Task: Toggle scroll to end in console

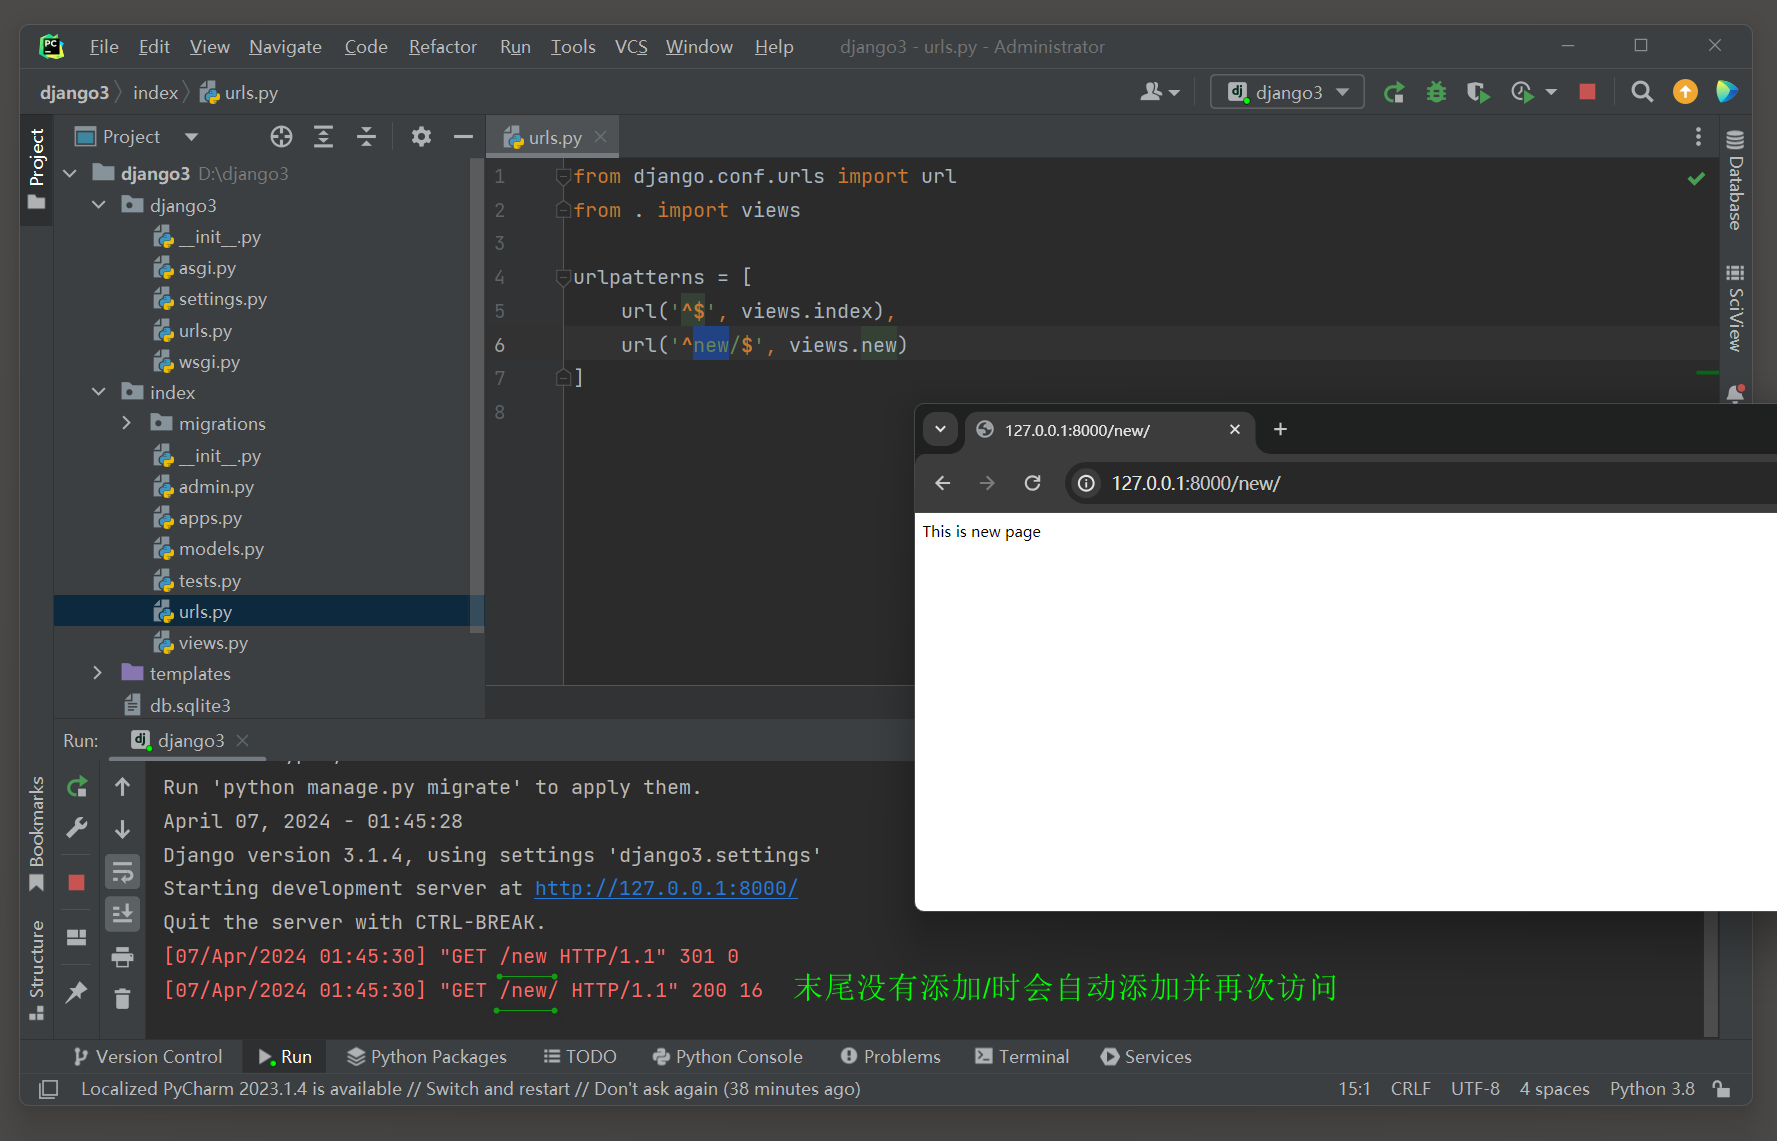Action: pos(122,913)
